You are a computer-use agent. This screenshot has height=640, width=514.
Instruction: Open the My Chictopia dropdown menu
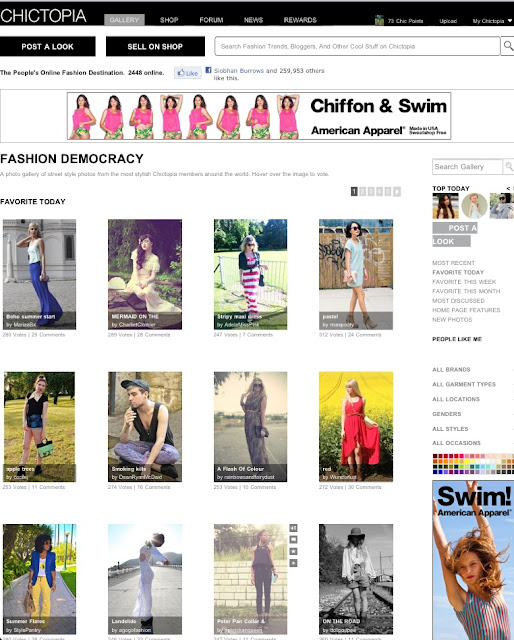pyautogui.click(x=491, y=21)
